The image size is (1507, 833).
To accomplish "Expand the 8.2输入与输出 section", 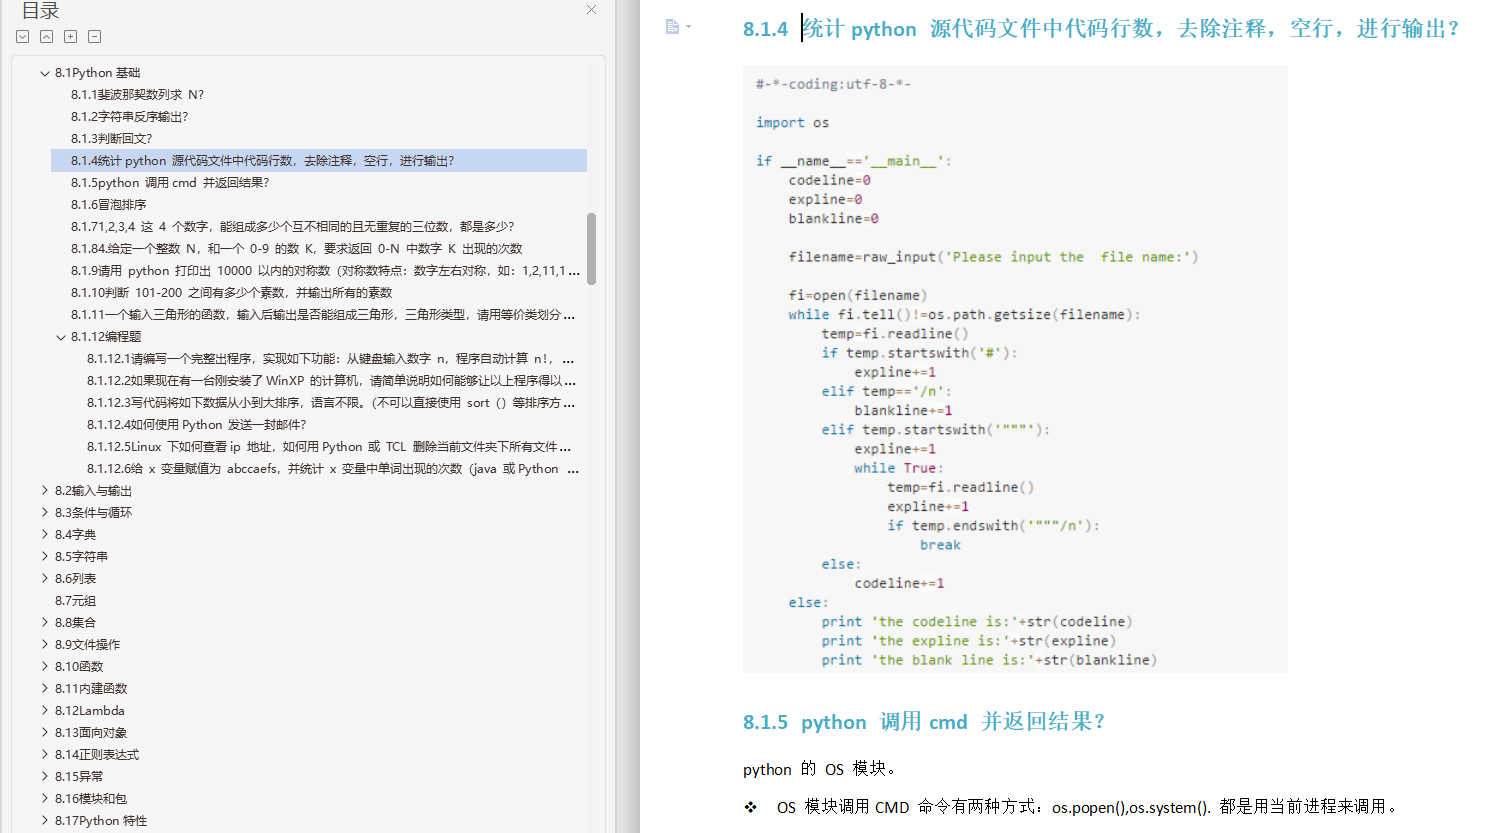I will [45, 490].
